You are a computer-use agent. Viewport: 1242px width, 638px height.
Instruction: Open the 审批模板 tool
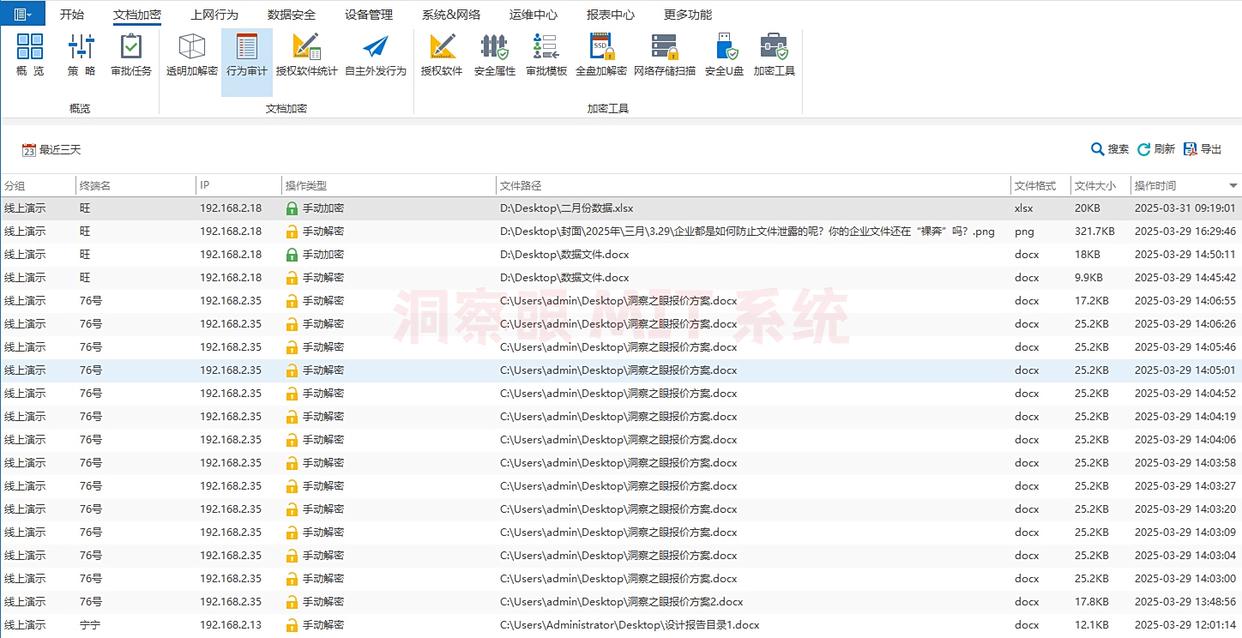(x=546, y=55)
